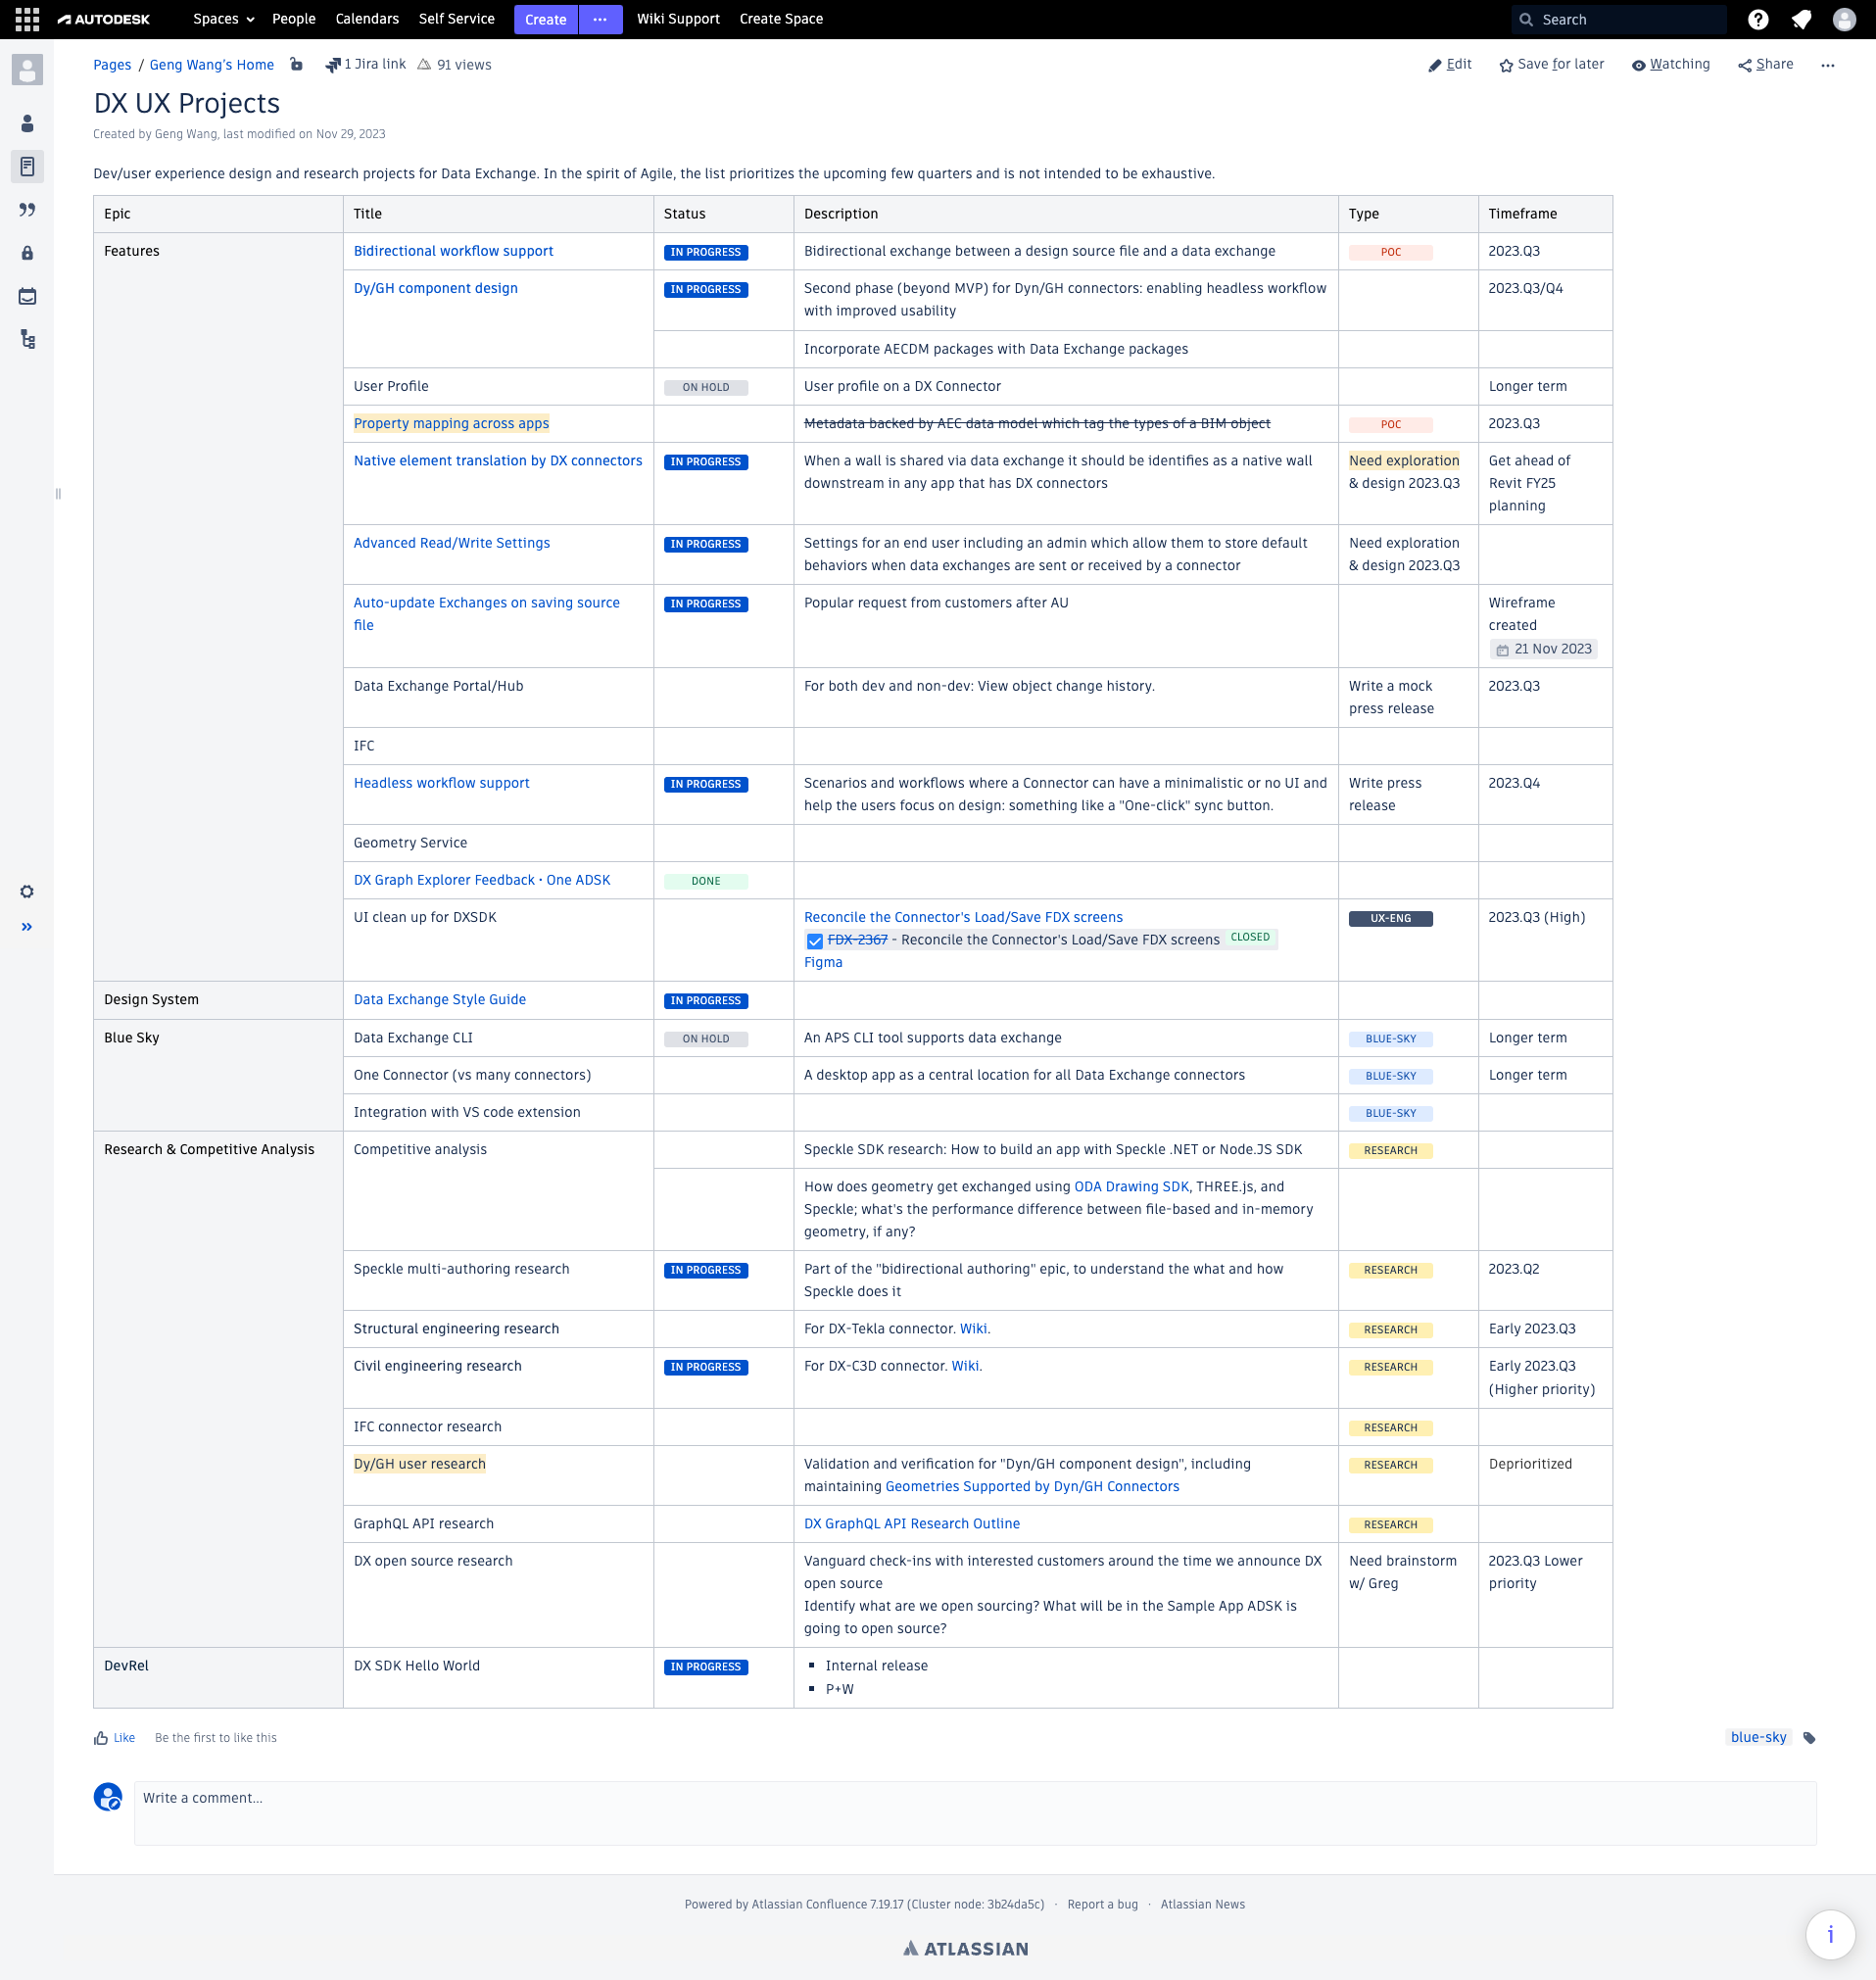Open the quote blog icon in sidebar
1876x1980 pixels.
[27, 209]
